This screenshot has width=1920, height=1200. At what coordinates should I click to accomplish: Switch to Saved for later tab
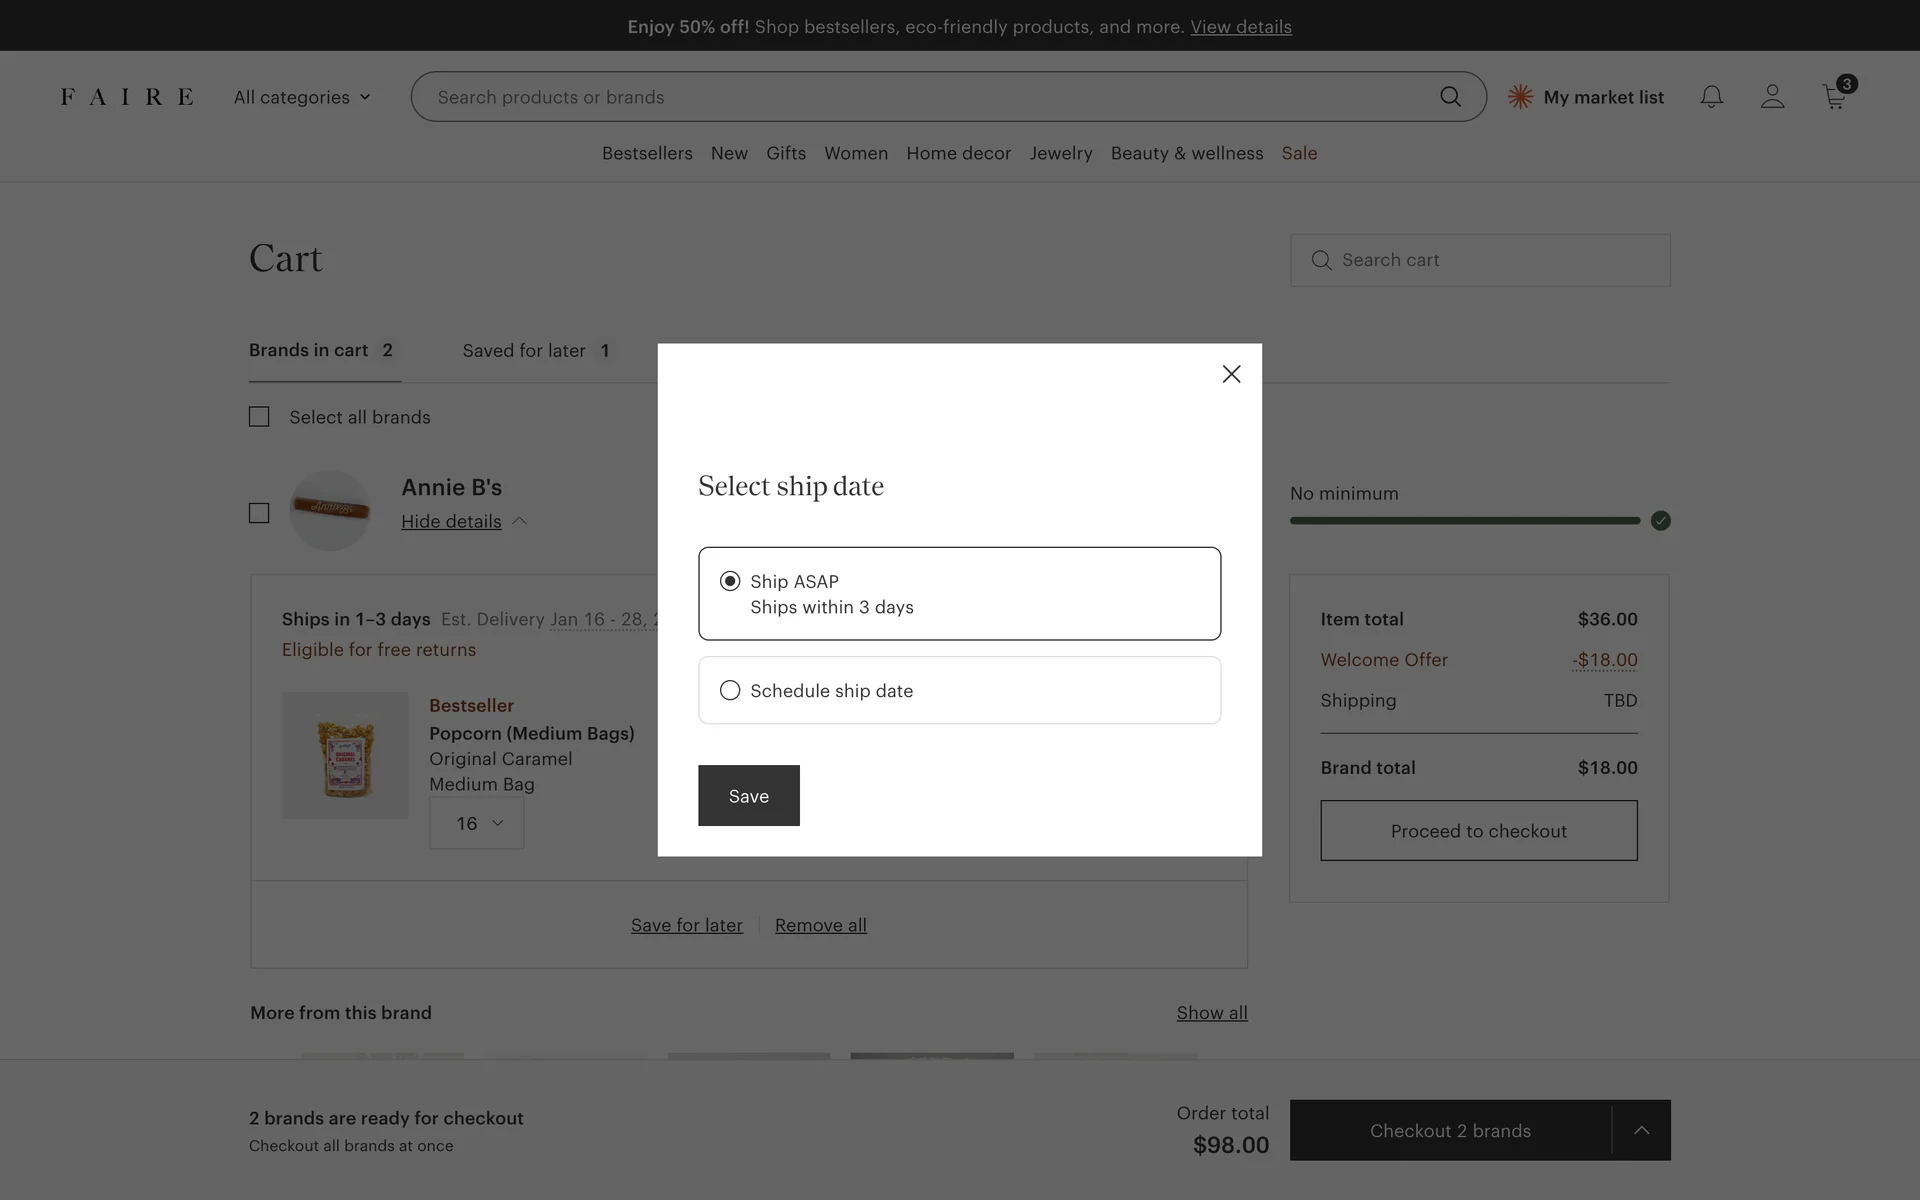coord(535,351)
